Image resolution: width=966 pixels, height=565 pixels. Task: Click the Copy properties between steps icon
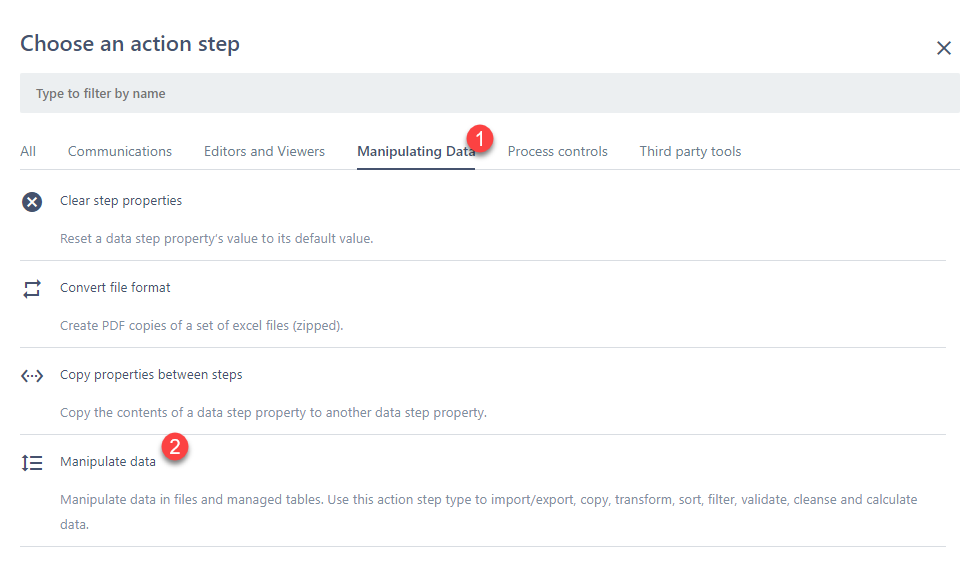tap(32, 376)
